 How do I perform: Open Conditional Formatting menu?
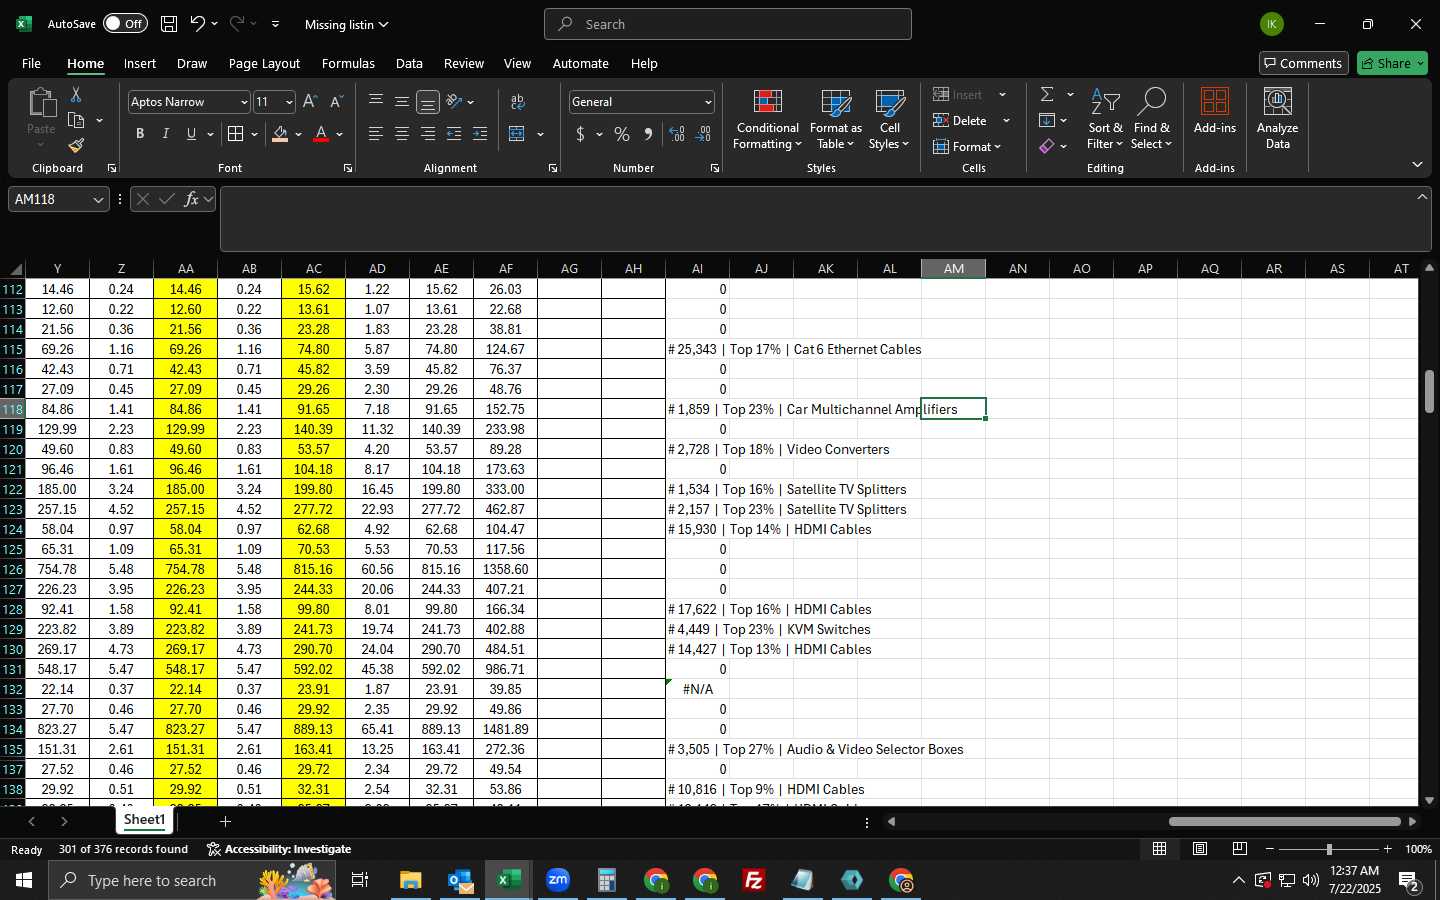click(767, 120)
